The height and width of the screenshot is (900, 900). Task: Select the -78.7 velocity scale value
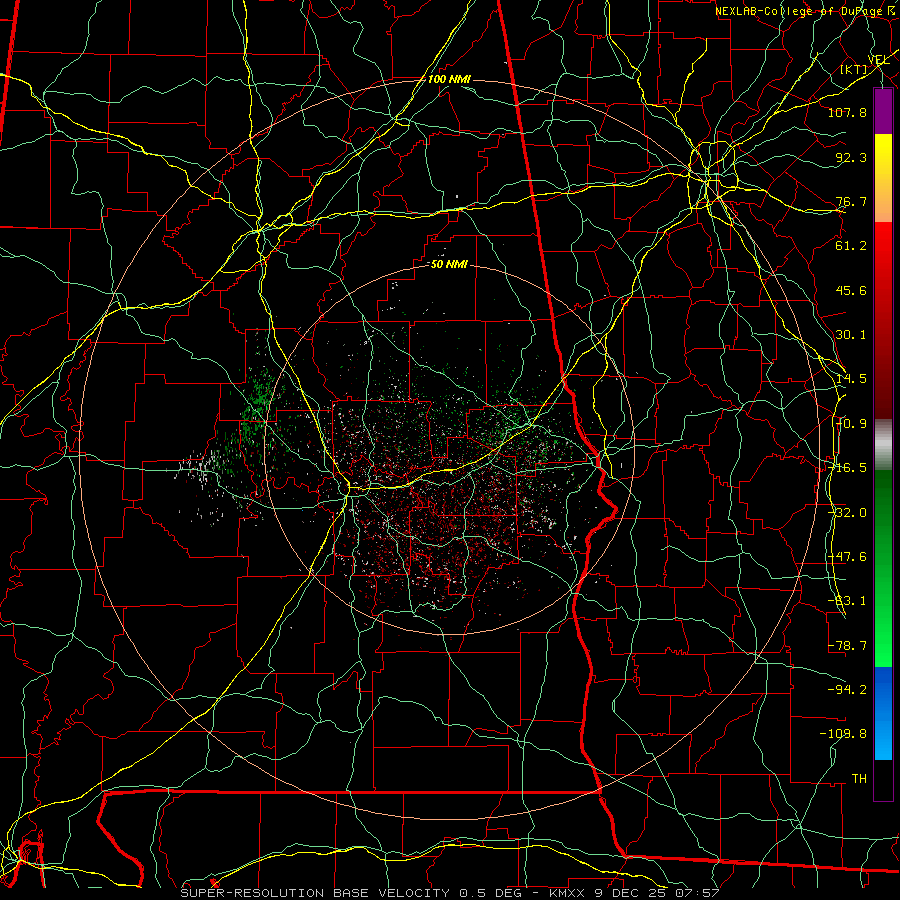(x=847, y=646)
